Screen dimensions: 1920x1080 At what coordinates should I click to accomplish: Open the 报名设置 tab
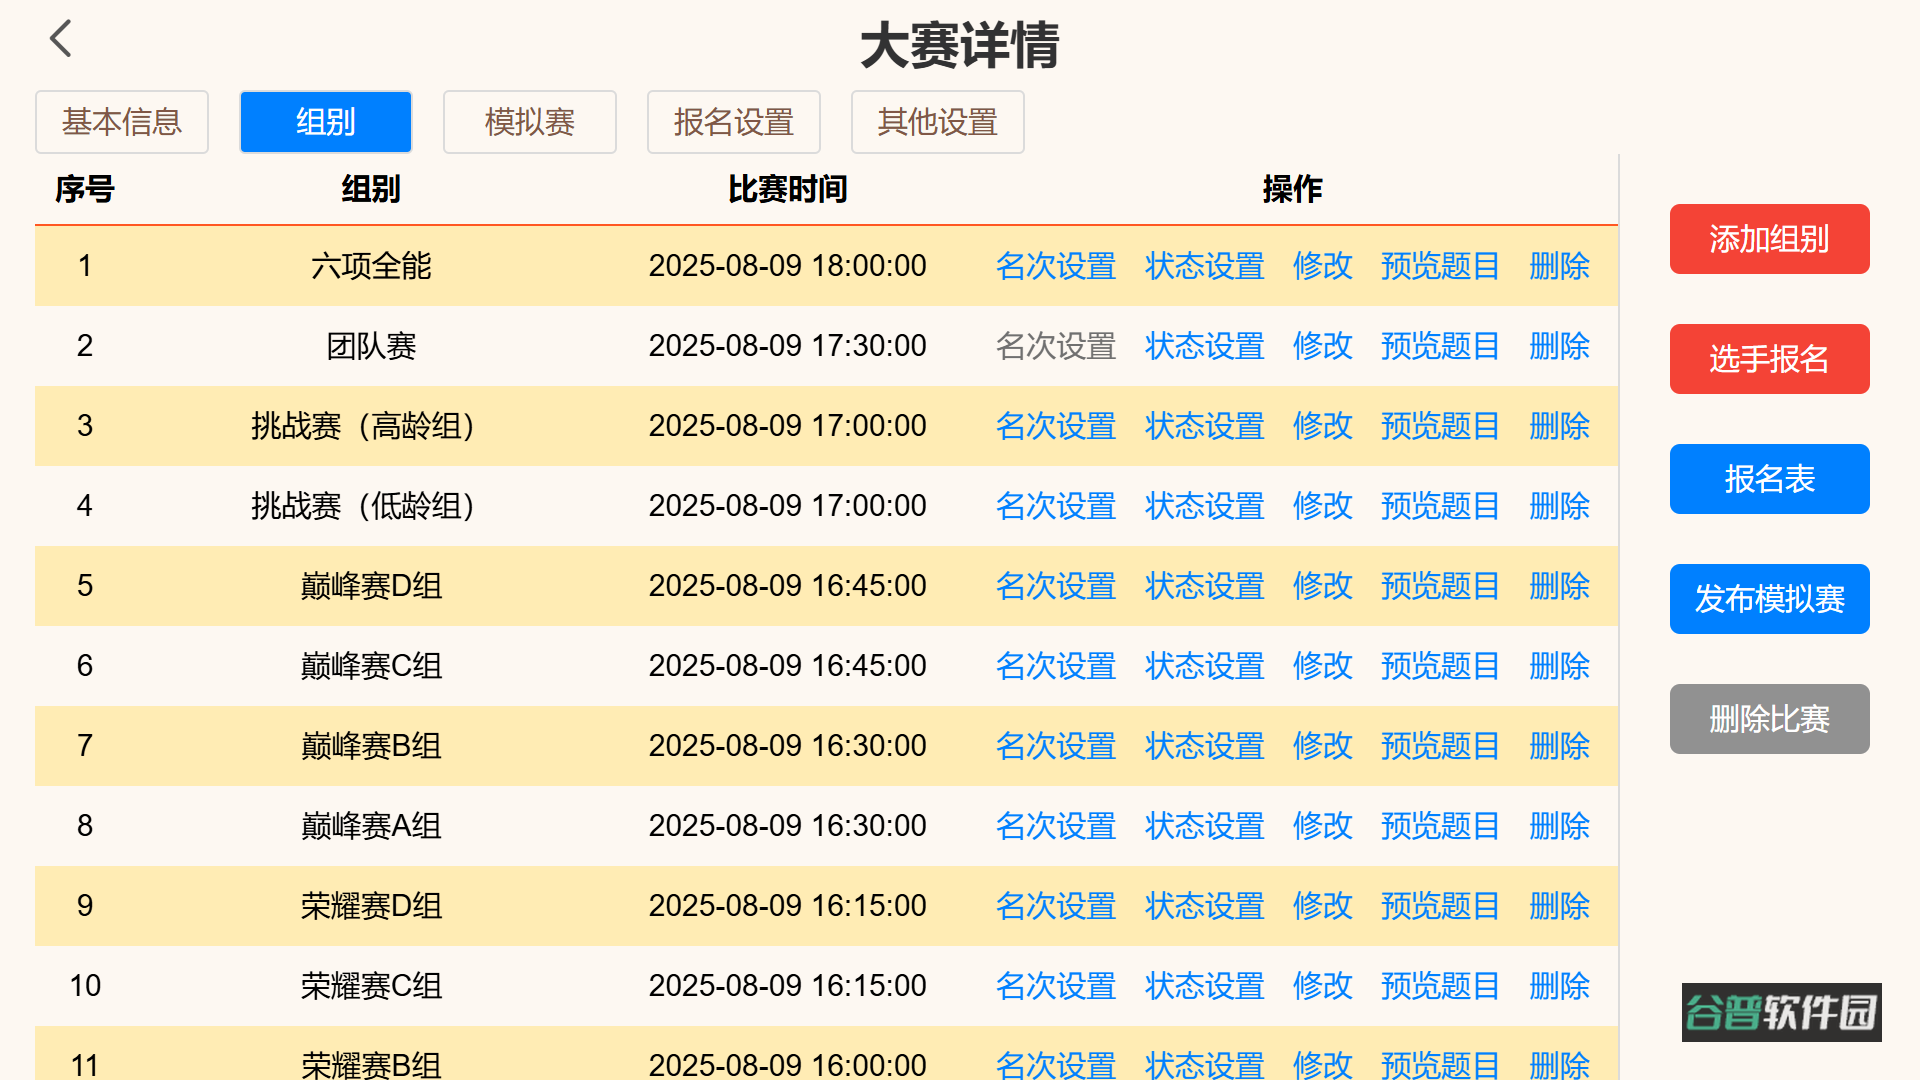[734, 122]
